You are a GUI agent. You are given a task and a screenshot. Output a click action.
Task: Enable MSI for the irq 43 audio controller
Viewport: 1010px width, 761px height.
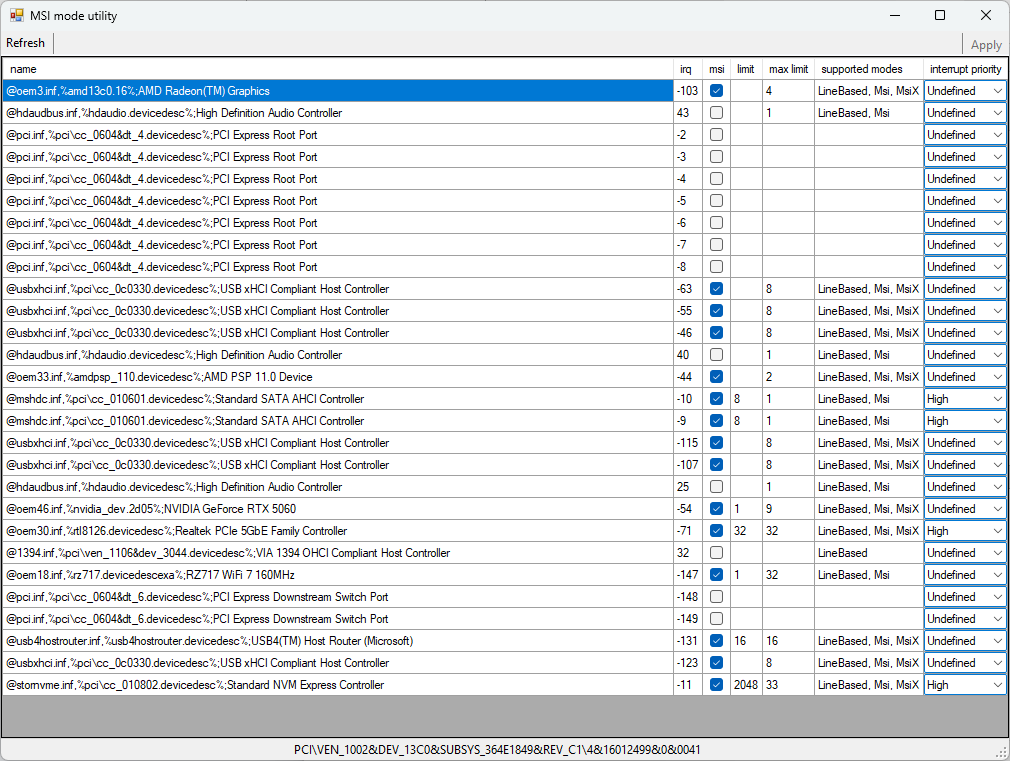click(716, 113)
